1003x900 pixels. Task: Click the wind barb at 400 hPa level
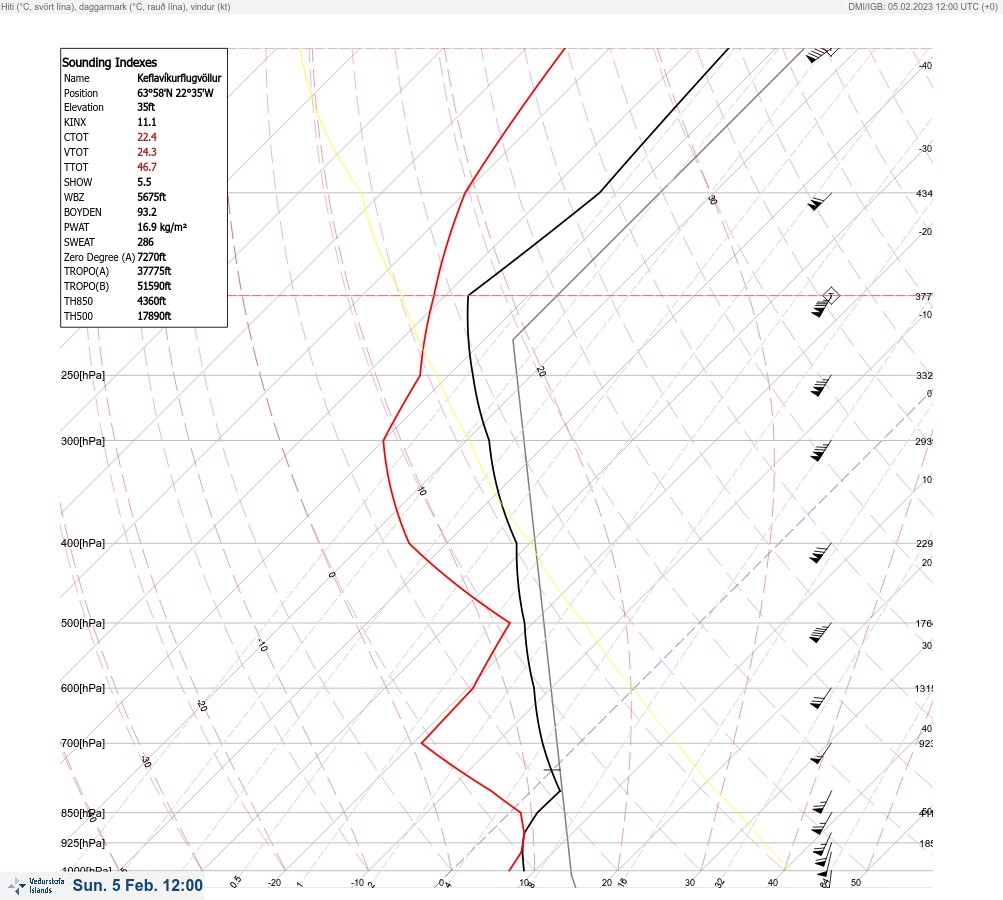click(821, 553)
